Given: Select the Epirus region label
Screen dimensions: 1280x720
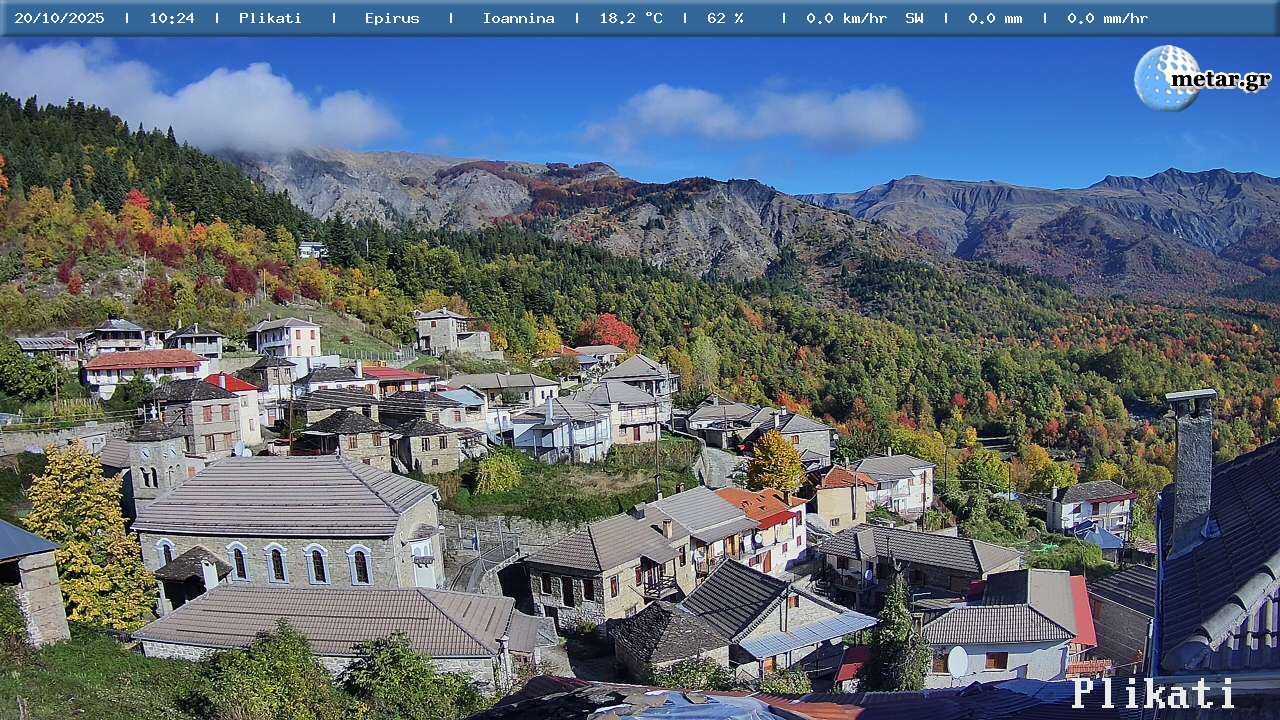Looking at the screenshot, I should pyautogui.click(x=392, y=18).
